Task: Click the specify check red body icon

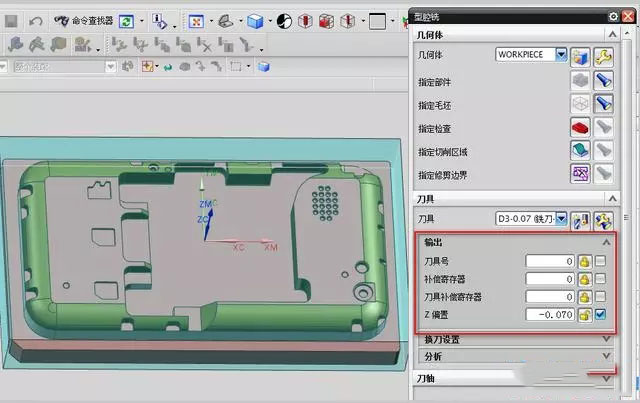Action: coord(579,126)
